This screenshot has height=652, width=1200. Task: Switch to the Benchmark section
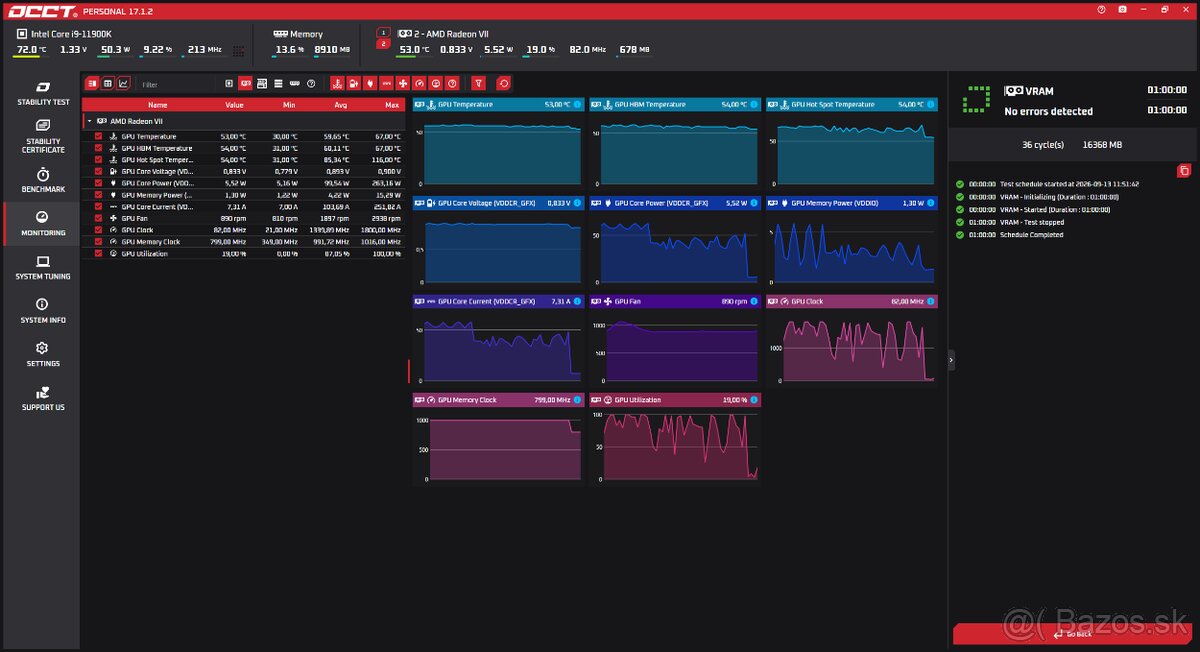42,180
